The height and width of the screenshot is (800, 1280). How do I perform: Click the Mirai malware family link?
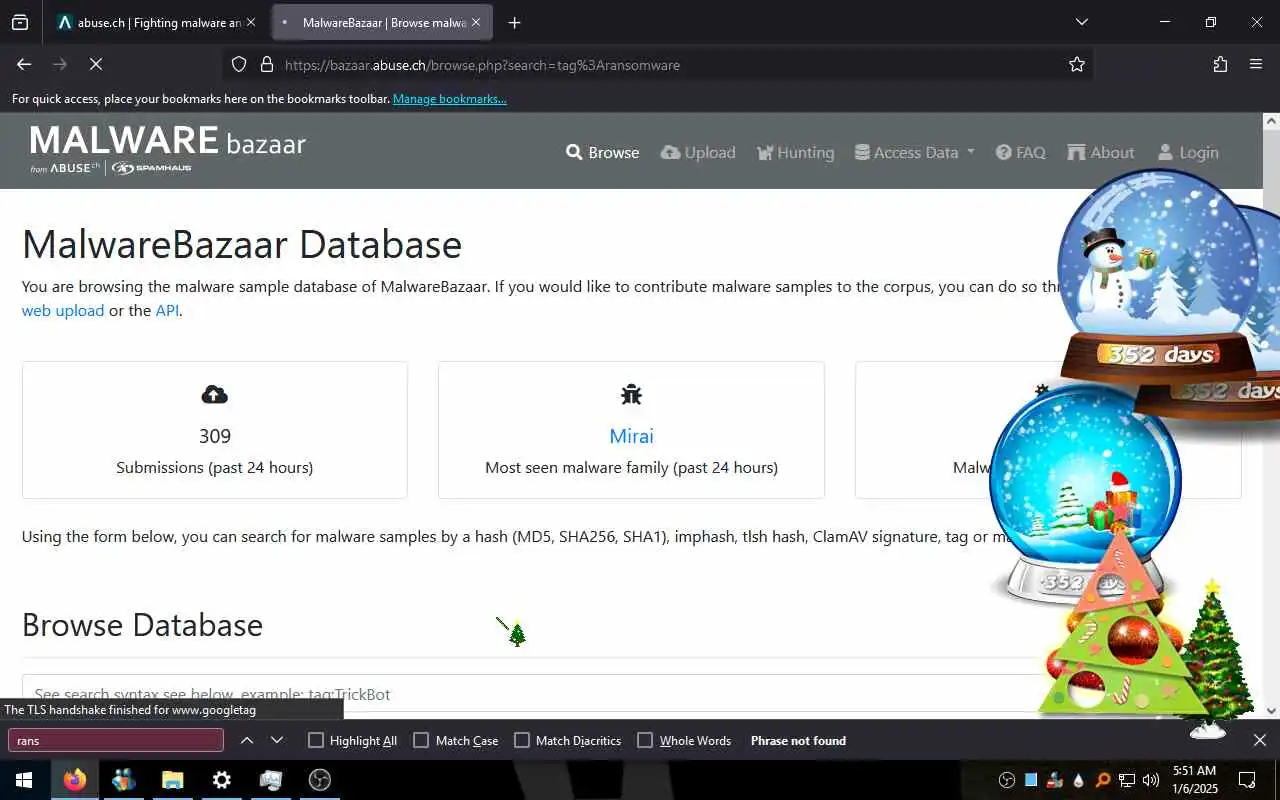[631, 436]
